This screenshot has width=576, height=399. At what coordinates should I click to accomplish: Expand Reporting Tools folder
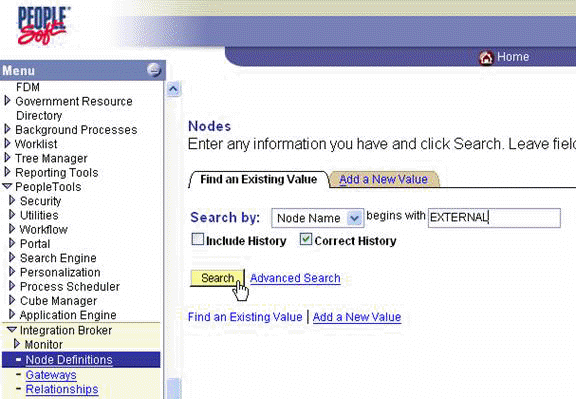[7, 172]
